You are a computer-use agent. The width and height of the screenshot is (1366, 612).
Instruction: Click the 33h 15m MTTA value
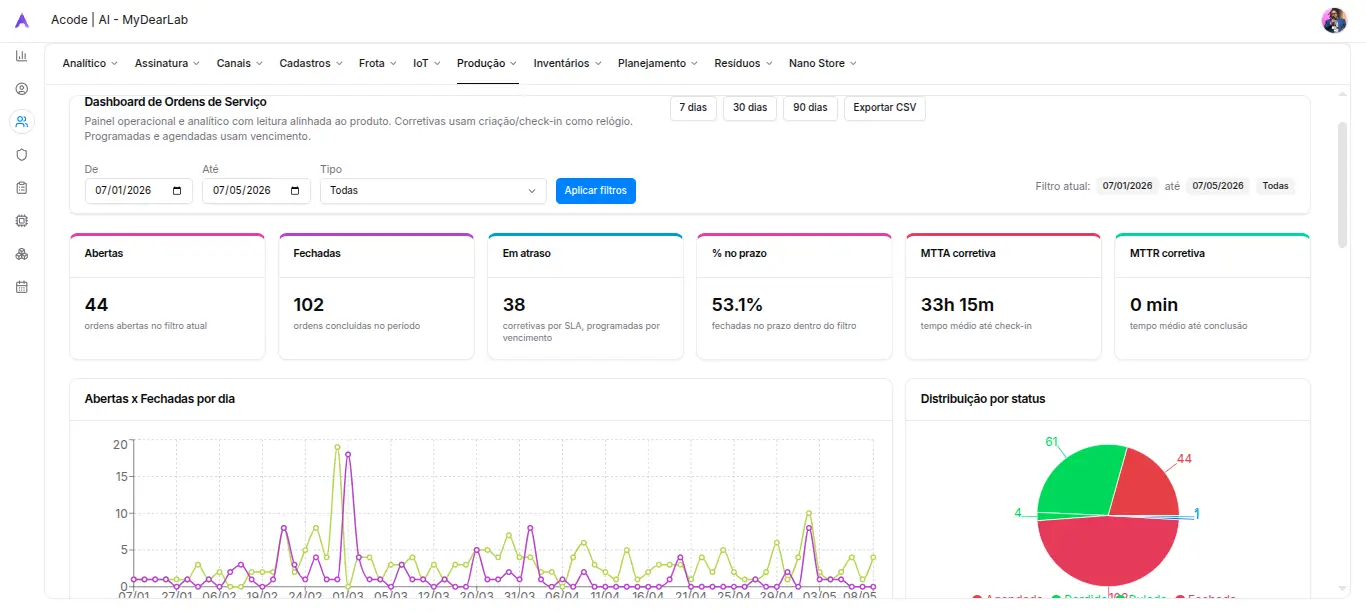[x=957, y=305]
